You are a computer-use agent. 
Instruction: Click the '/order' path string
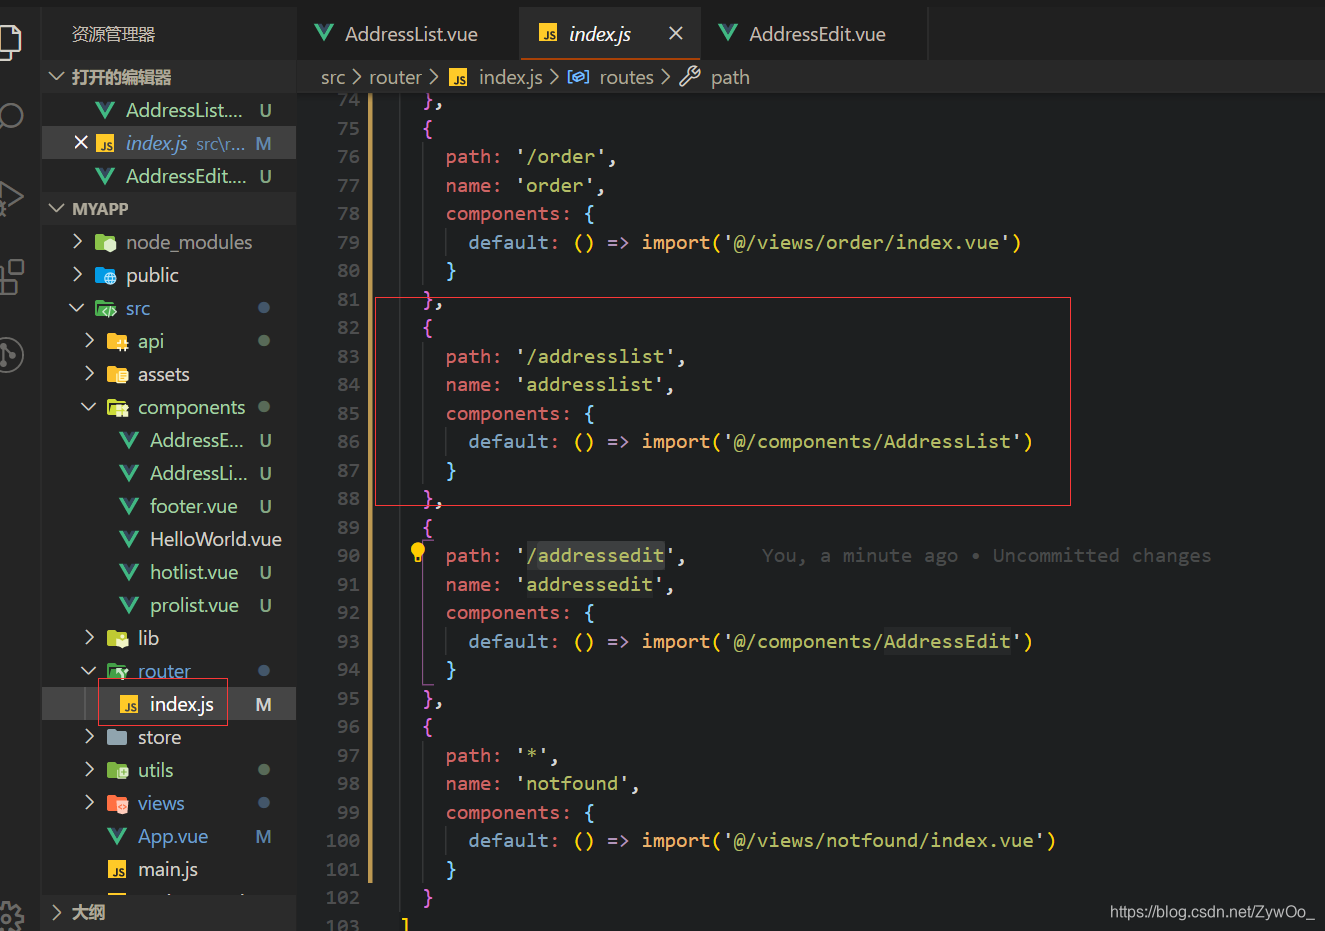(x=561, y=156)
